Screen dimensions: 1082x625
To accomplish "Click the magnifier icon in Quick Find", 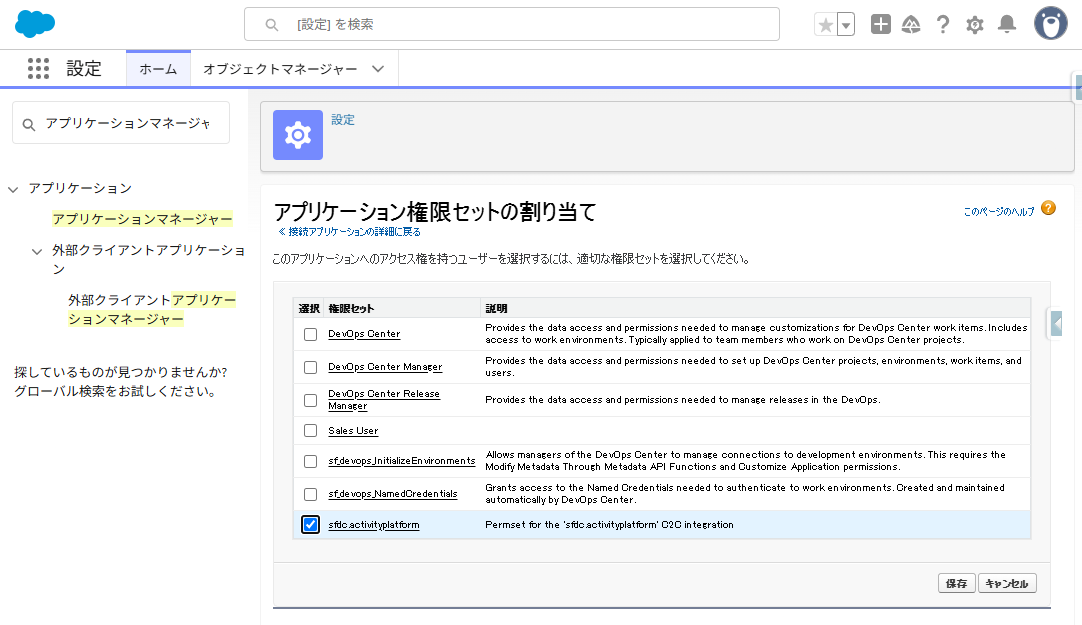I will pyautogui.click(x=29, y=125).
